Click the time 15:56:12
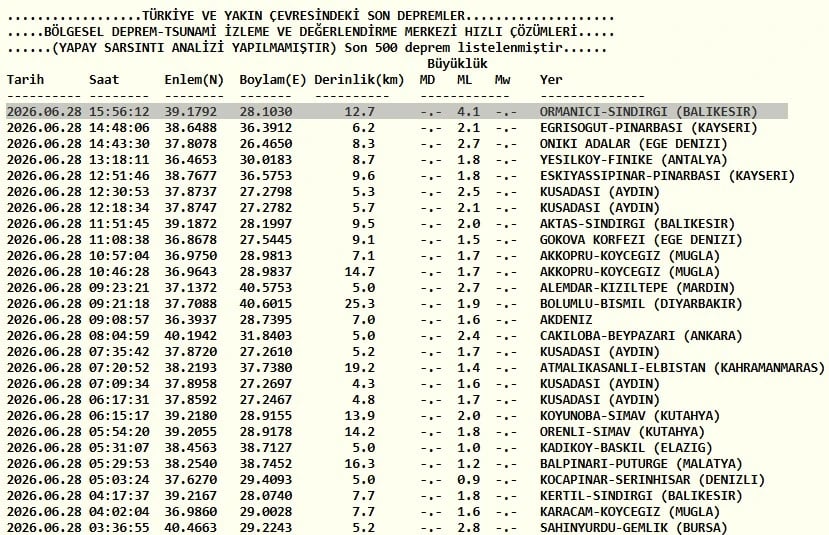This screenshot has height=535, width=829. click(119, 112)
